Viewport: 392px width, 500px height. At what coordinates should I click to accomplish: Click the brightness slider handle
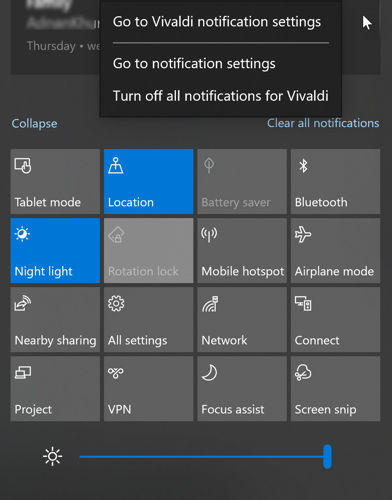click(x=327, y=456)
